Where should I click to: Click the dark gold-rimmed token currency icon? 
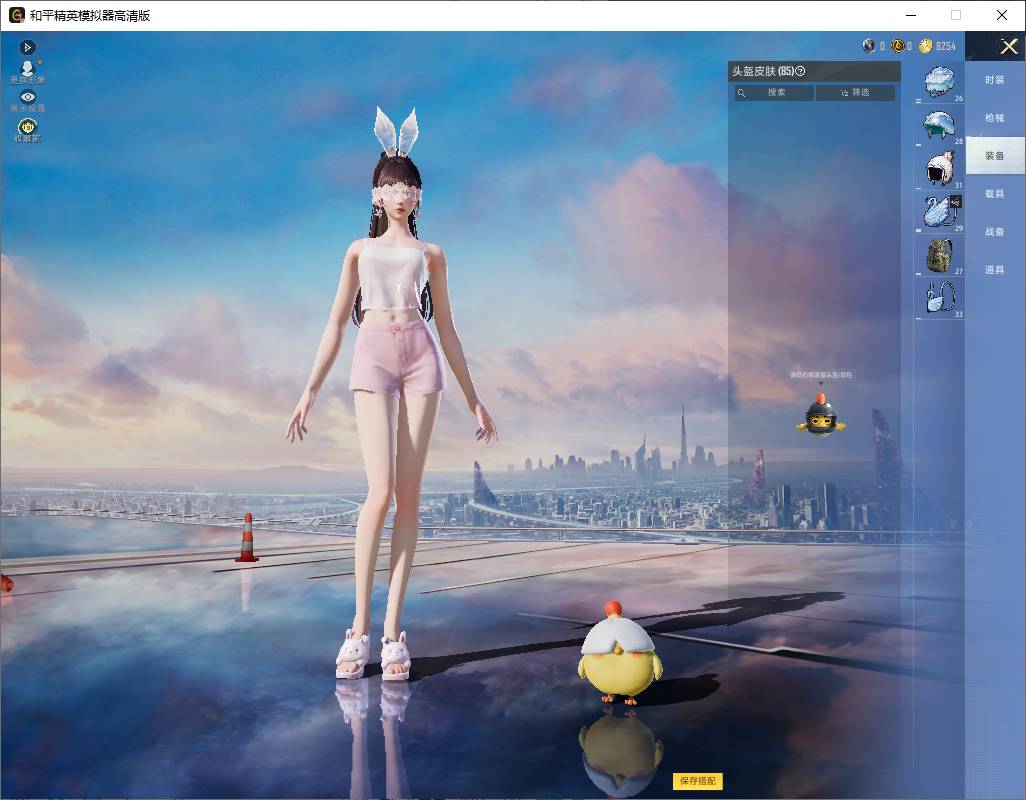(x=897, y=46)
